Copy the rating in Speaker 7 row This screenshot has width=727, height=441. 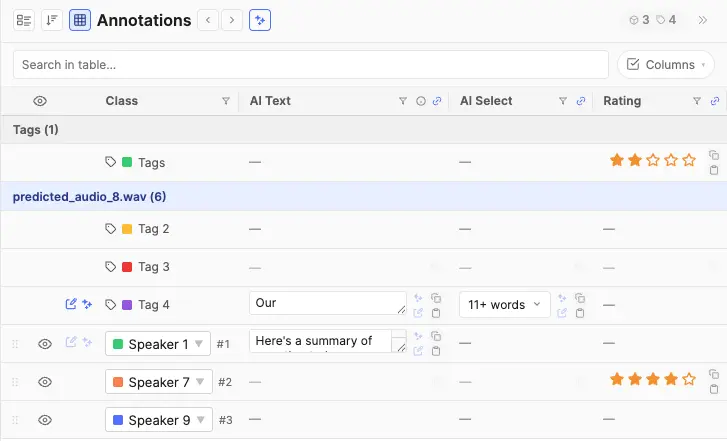coord(714,374)
